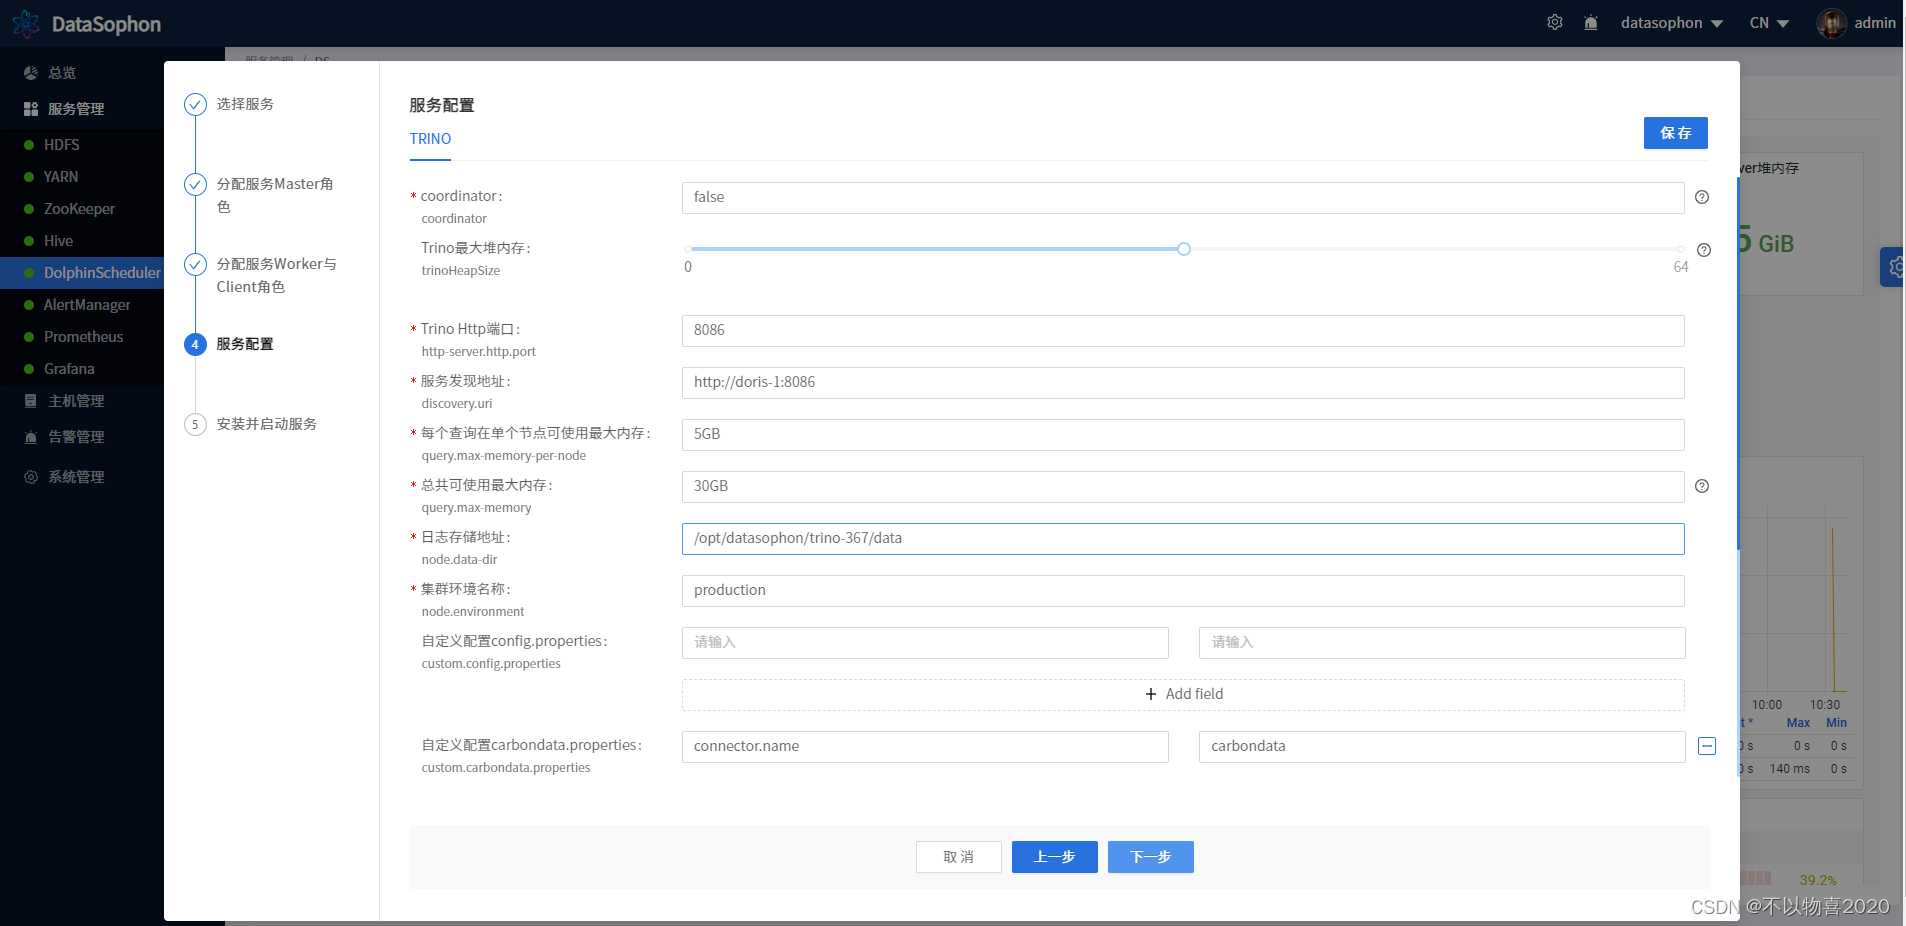Click the node.data-dir path field
The height and width of the screenshot is (926, 1906).
(1183, 539)
